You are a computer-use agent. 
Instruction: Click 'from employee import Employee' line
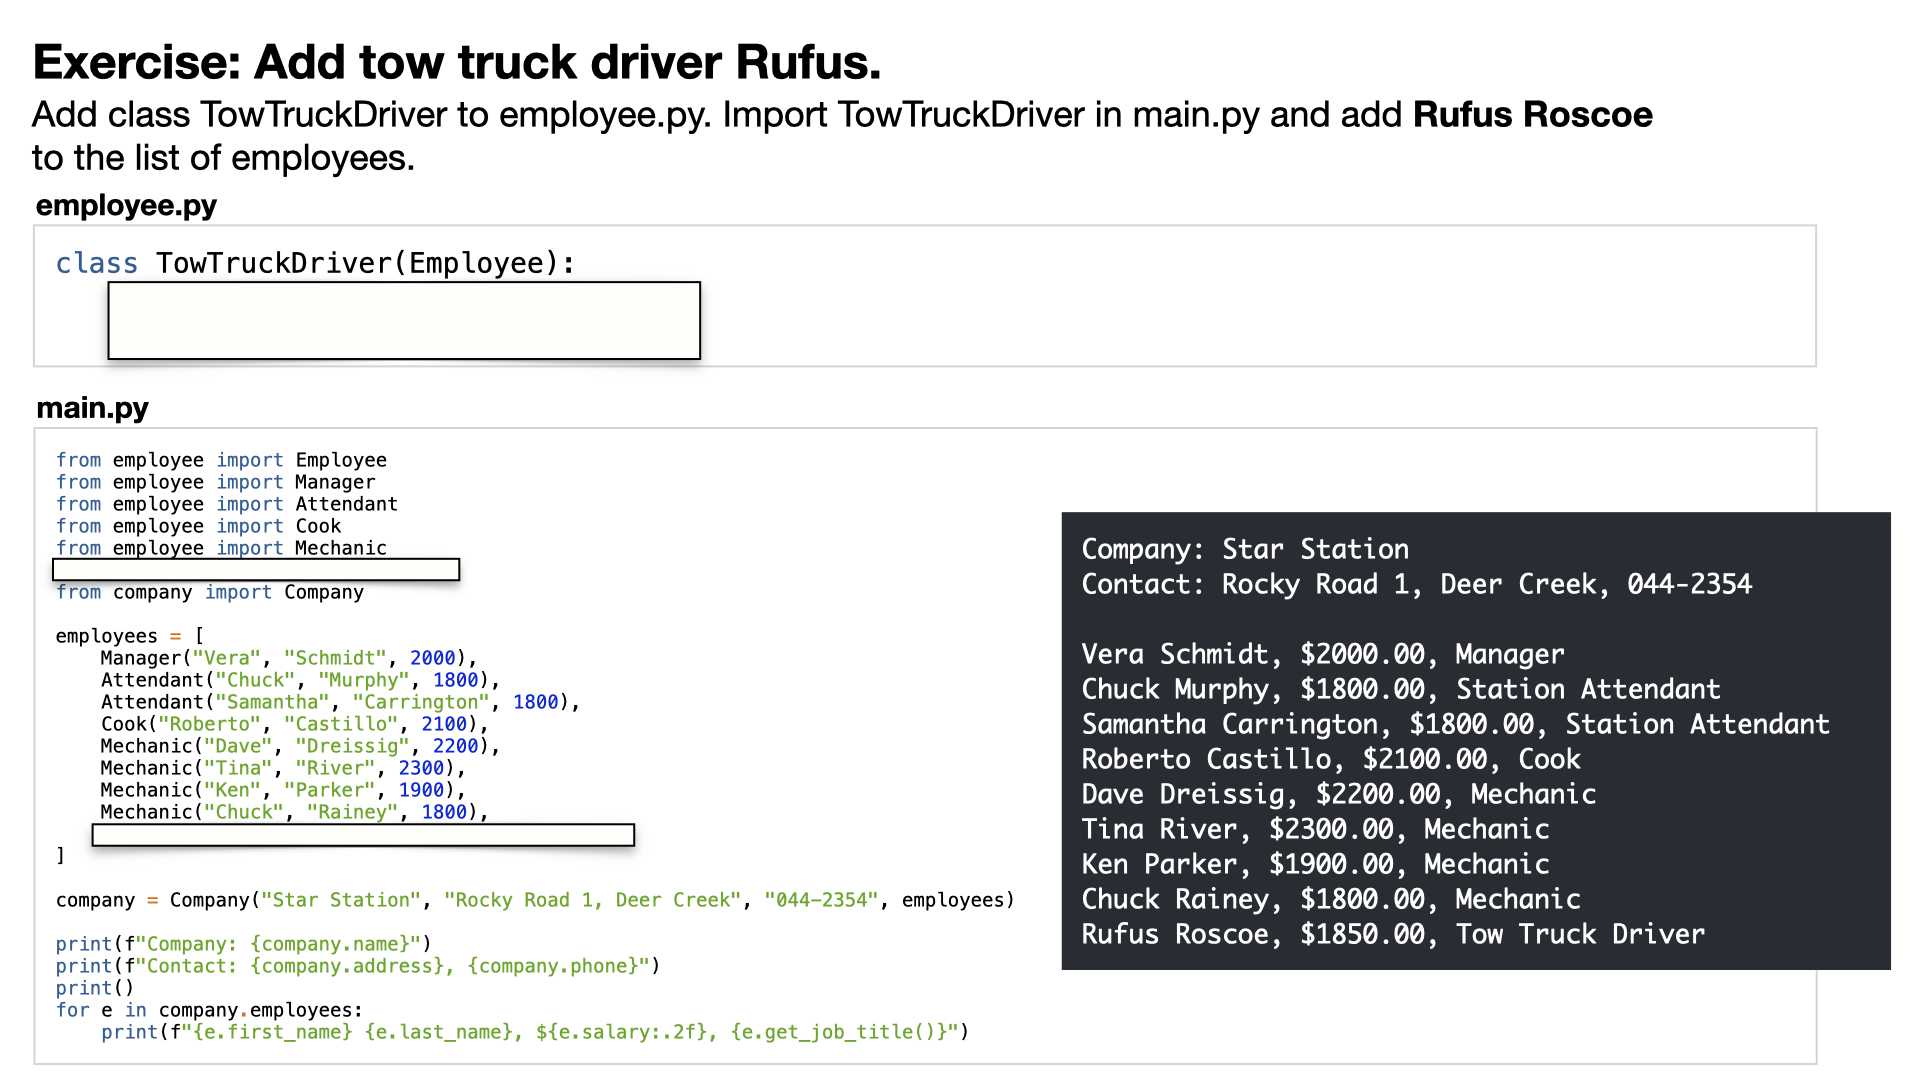click(x=221, y=460)
